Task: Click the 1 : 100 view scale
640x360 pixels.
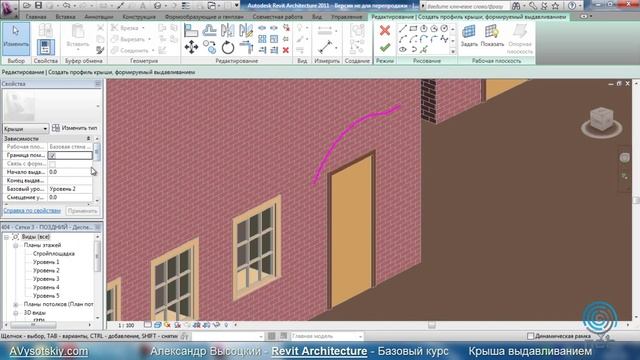Action: (126, 325)
